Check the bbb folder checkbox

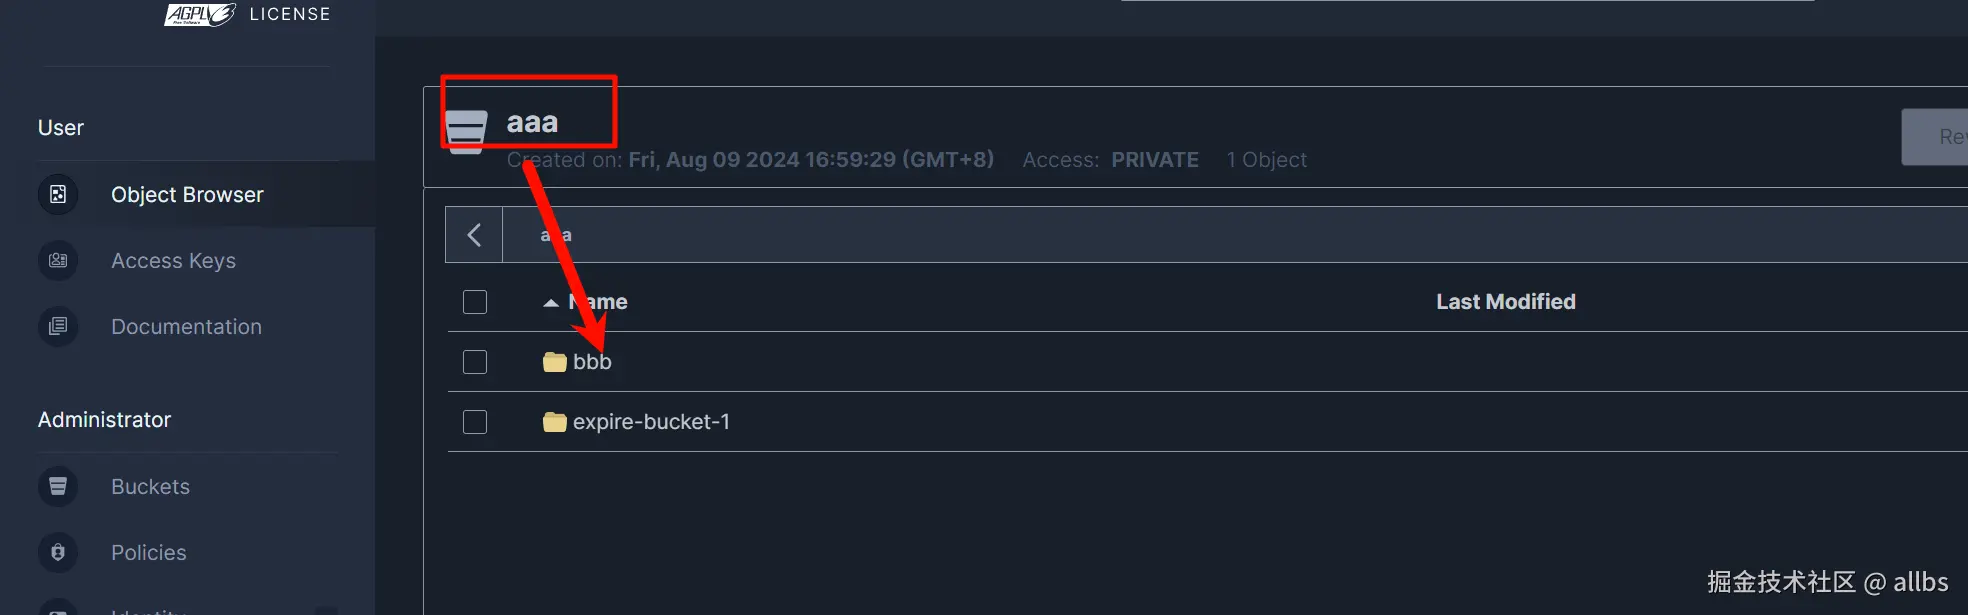pos(475,362)
